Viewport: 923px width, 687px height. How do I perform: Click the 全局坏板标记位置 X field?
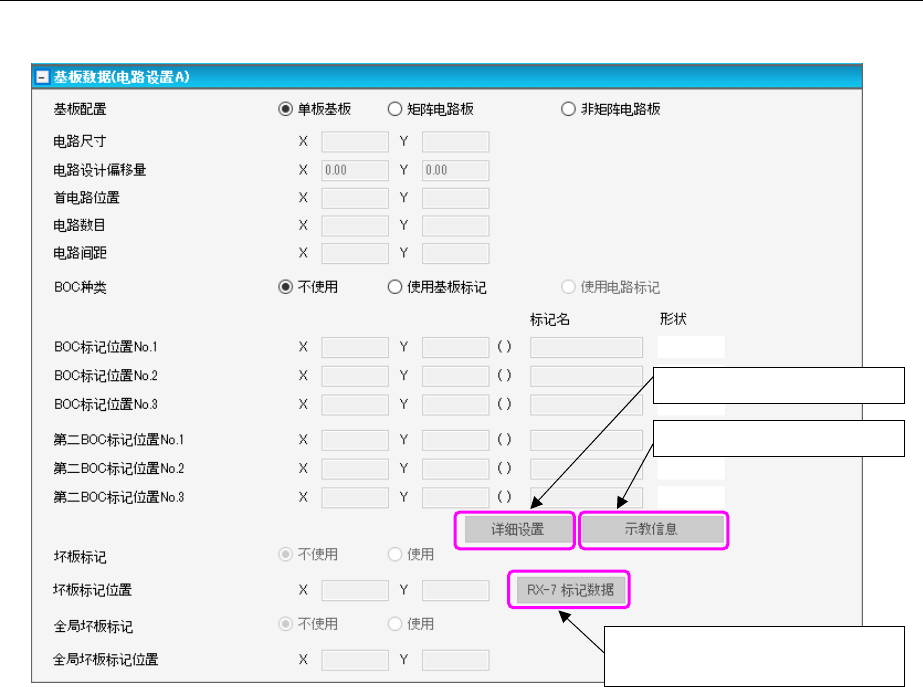tap(355, 660)
